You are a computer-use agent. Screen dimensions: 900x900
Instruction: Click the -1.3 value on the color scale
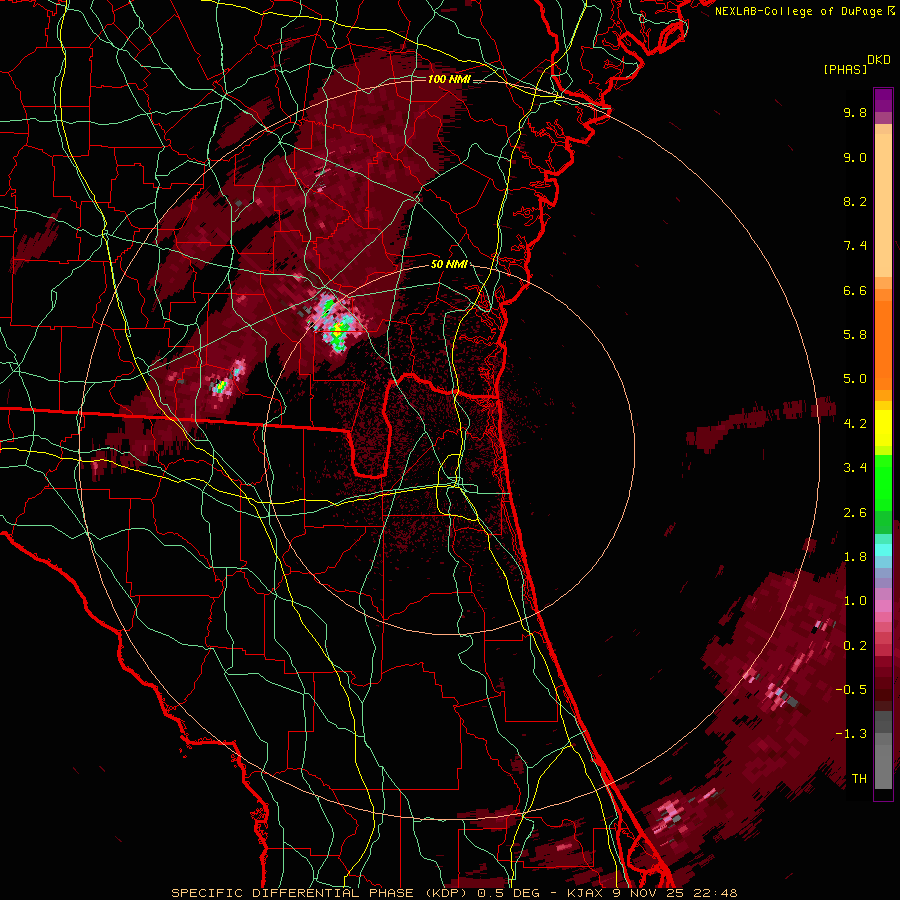click(851, 734)
